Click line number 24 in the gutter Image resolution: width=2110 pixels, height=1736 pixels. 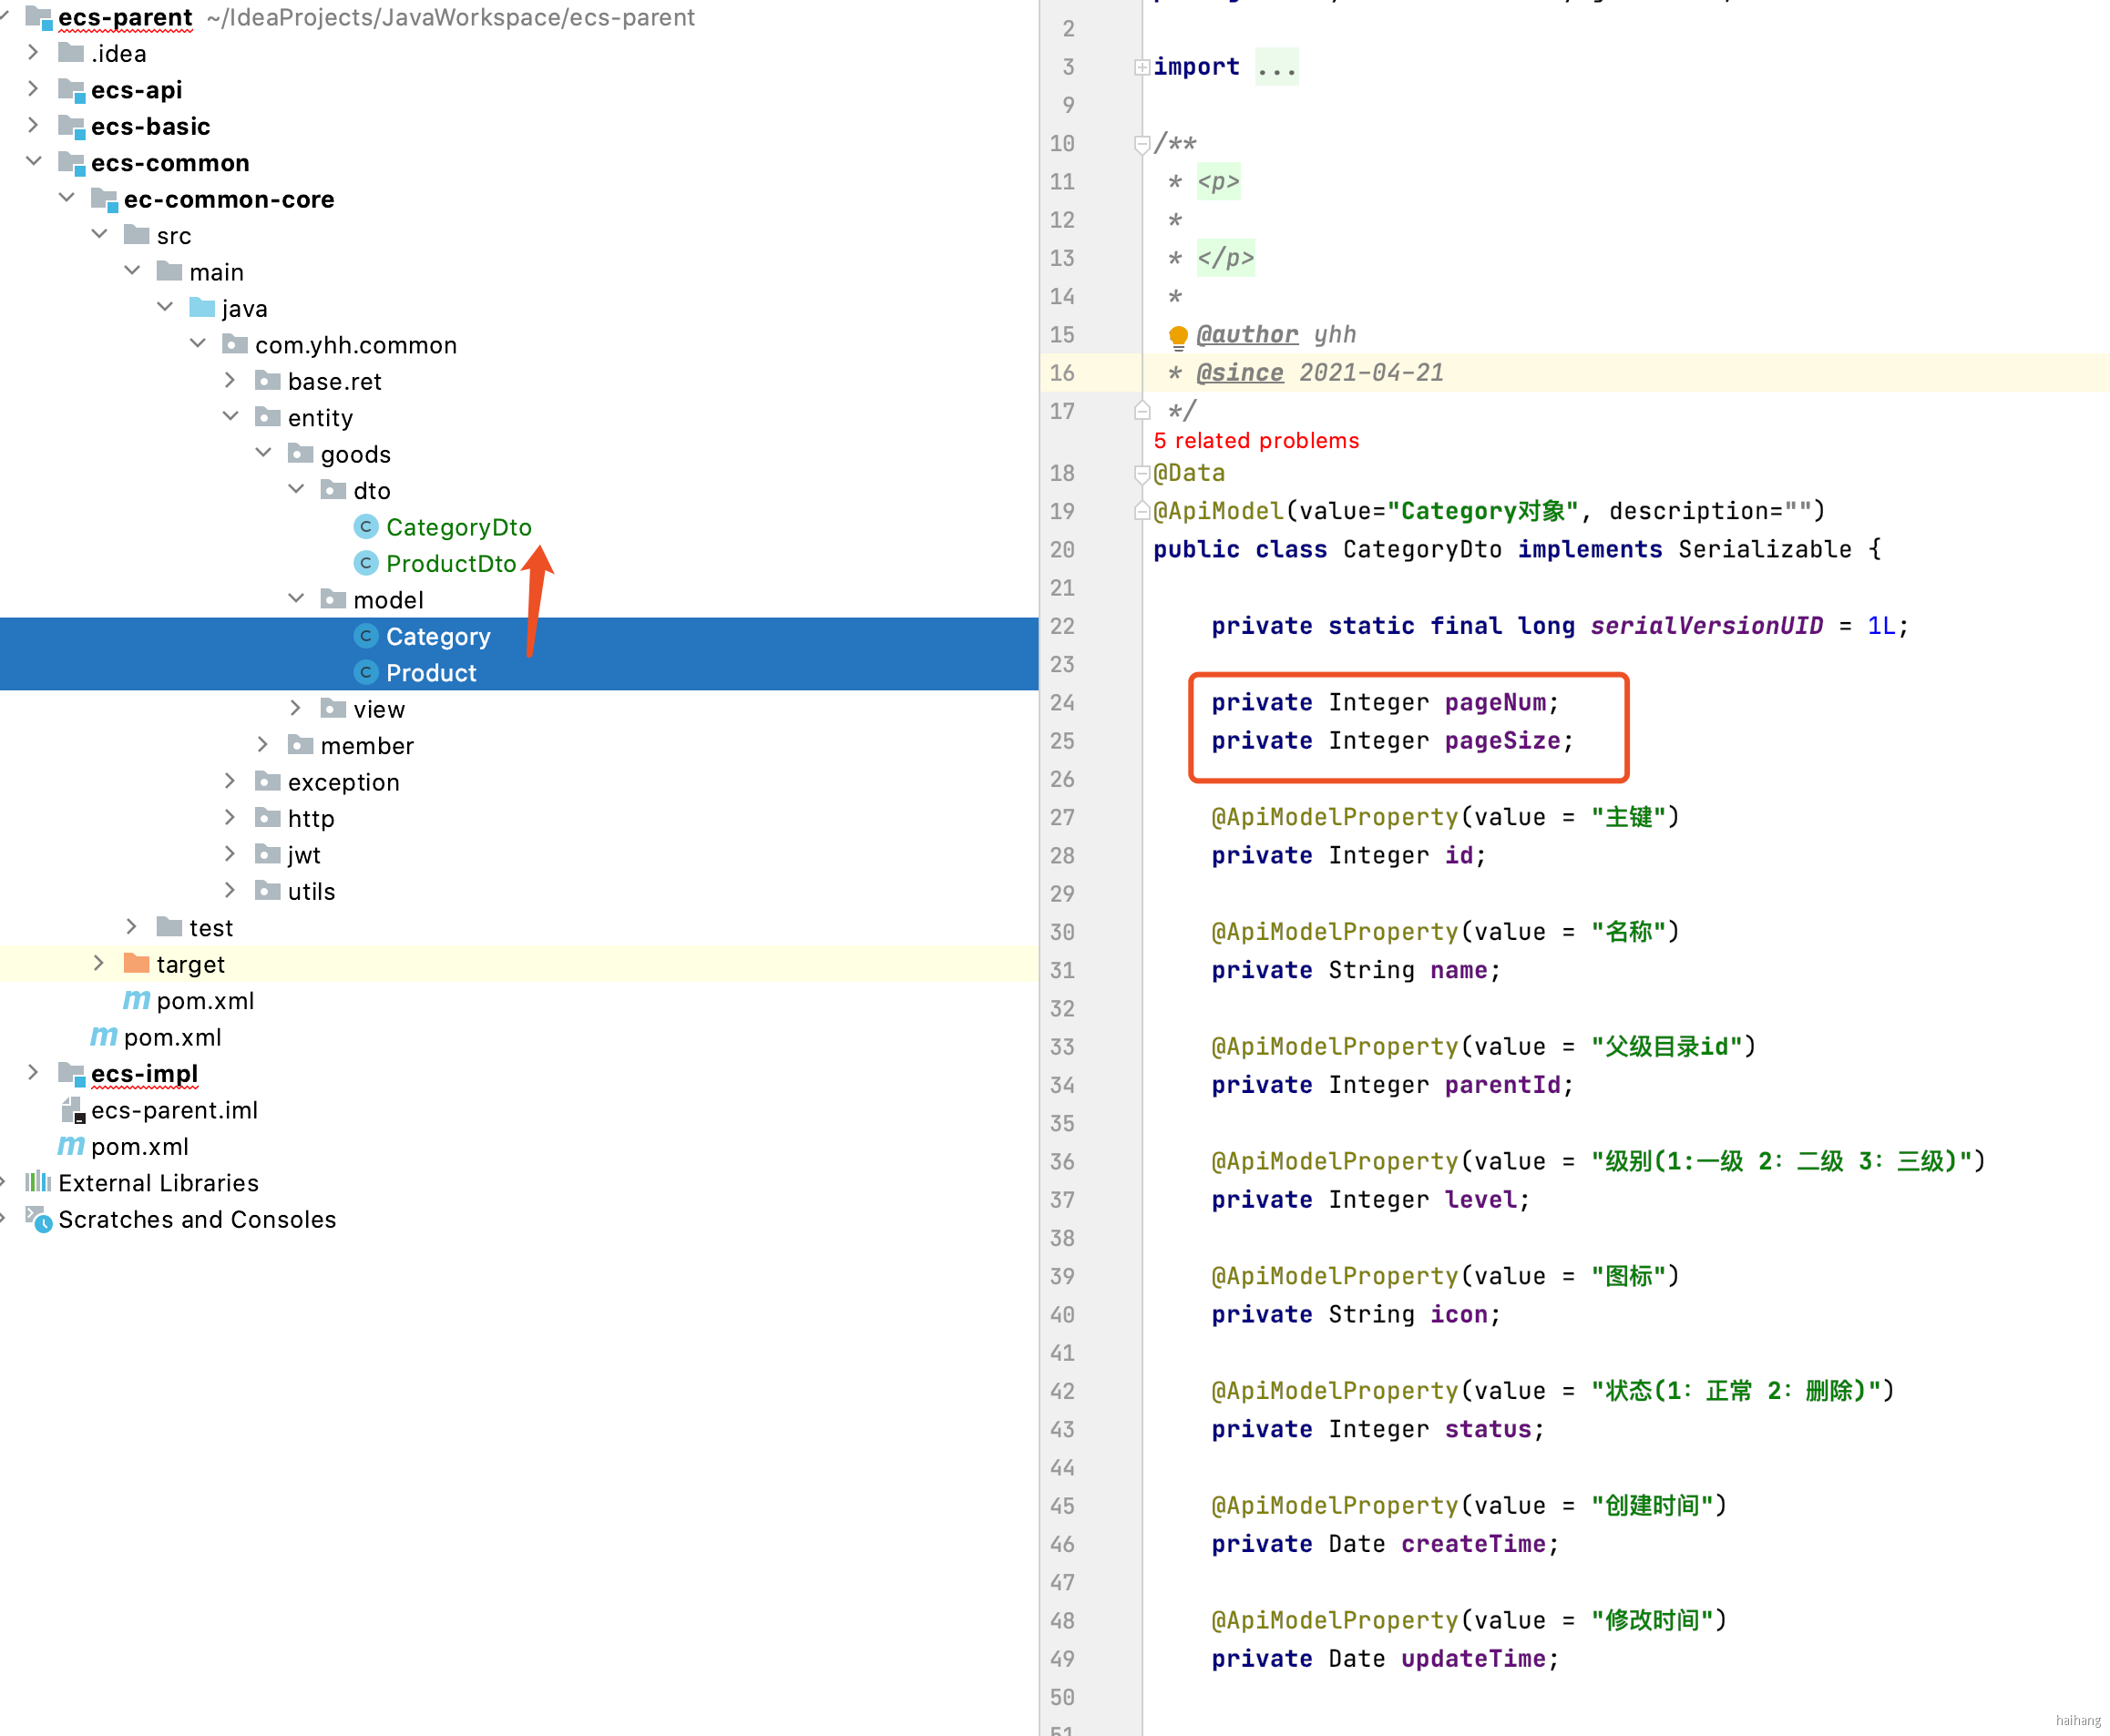pyautogui.click(x=1062, y=703)
